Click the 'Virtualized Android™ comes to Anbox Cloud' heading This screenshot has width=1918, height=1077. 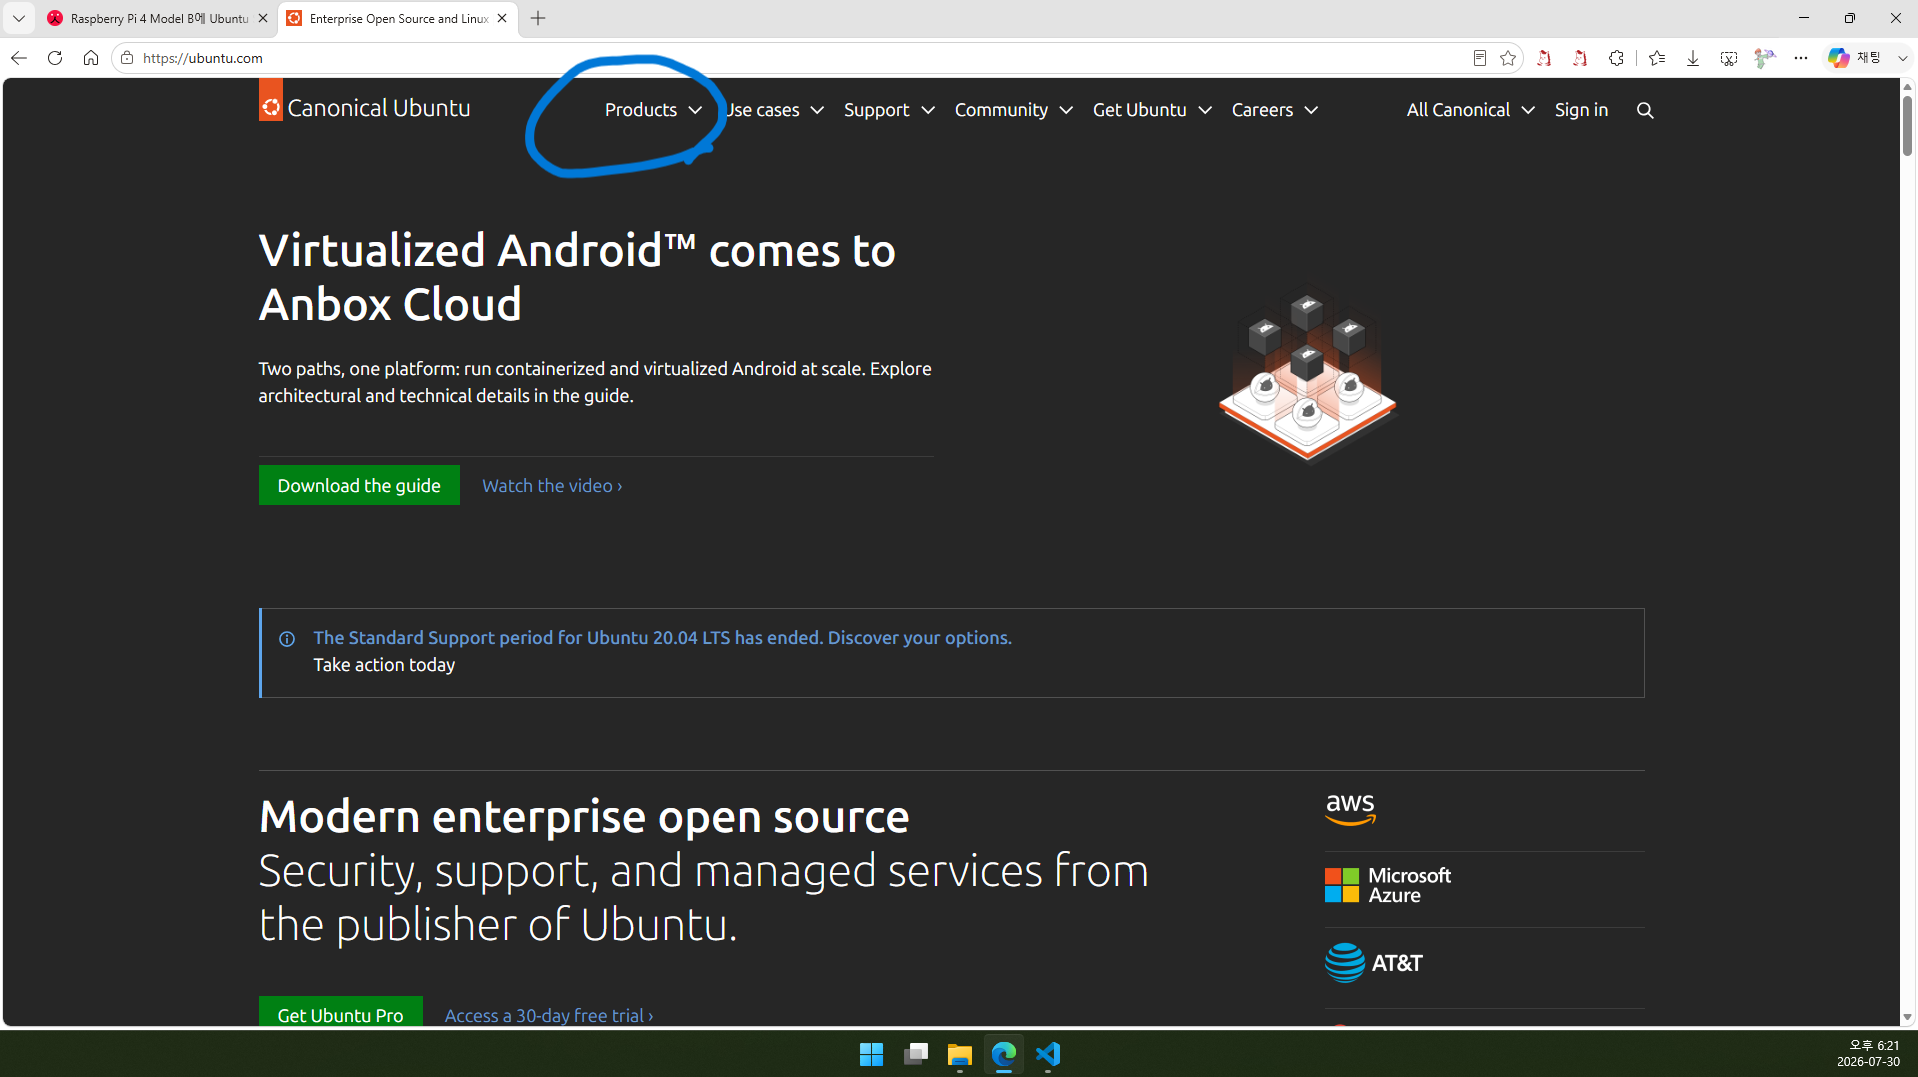577,277
